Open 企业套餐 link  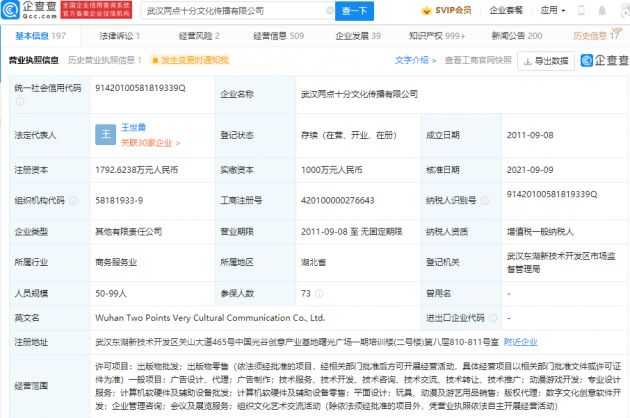pos(506,10)
